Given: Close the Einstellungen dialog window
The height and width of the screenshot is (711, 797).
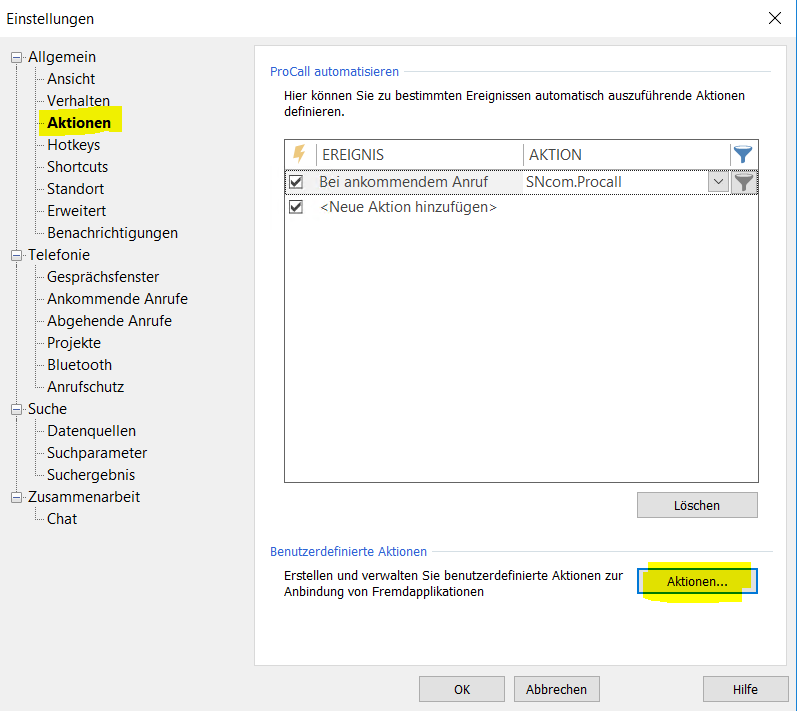Looking at the screenshot, I should [773, 18].
